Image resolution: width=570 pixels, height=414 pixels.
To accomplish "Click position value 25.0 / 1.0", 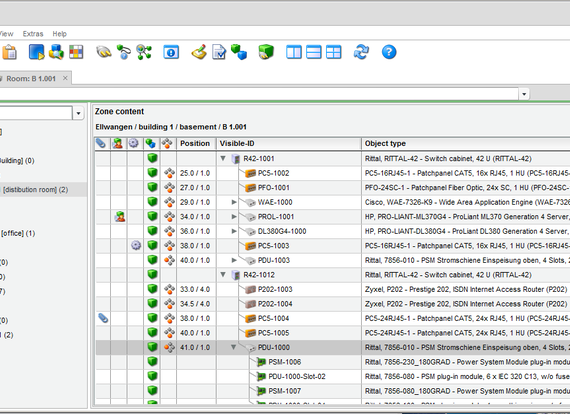I will coord(195,173).
